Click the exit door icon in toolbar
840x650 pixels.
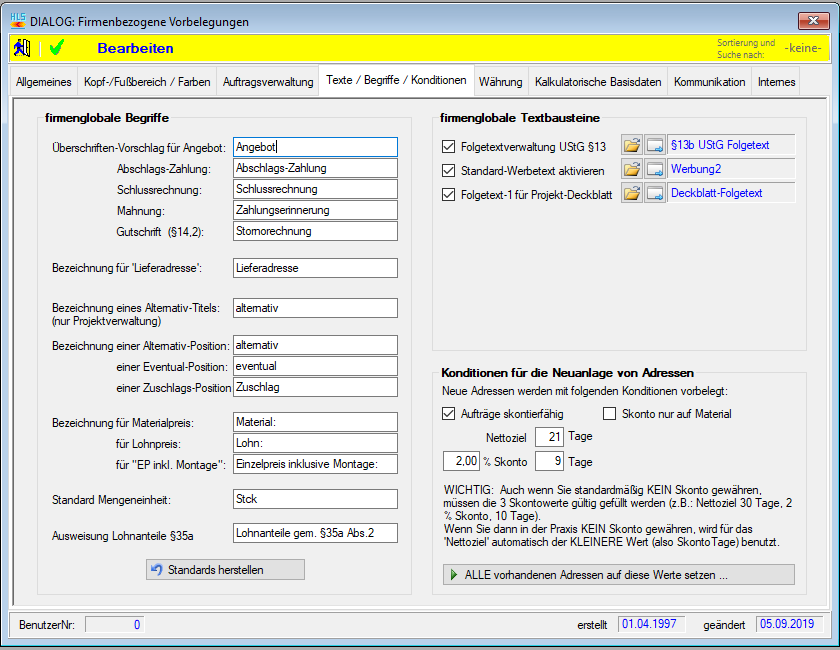tap(22, 48)
